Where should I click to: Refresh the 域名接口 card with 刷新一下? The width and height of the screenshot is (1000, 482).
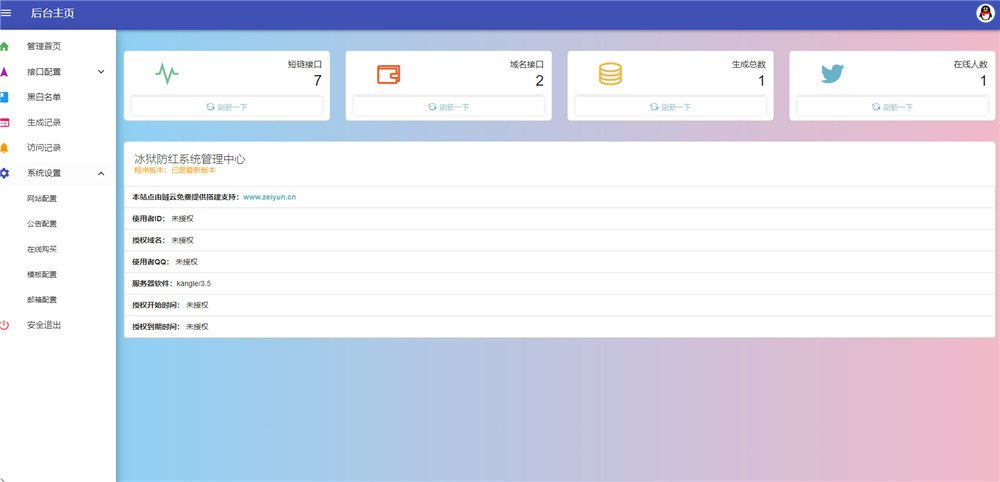[x=449, y=107]
